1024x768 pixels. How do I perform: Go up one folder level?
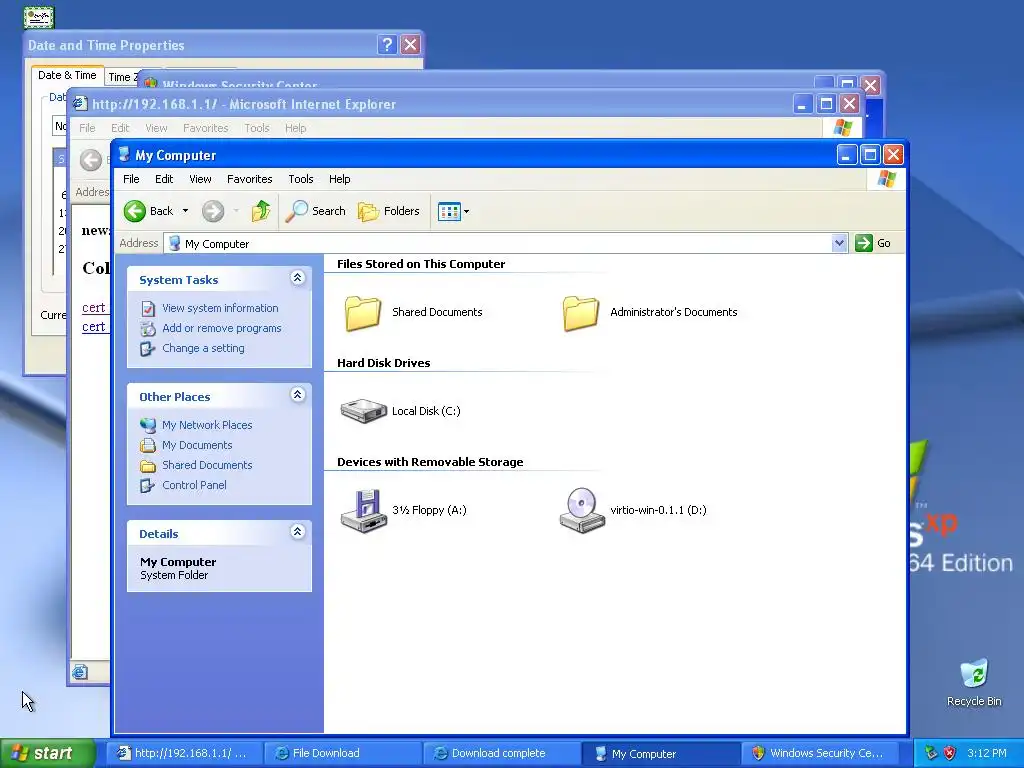pos(261,211)
